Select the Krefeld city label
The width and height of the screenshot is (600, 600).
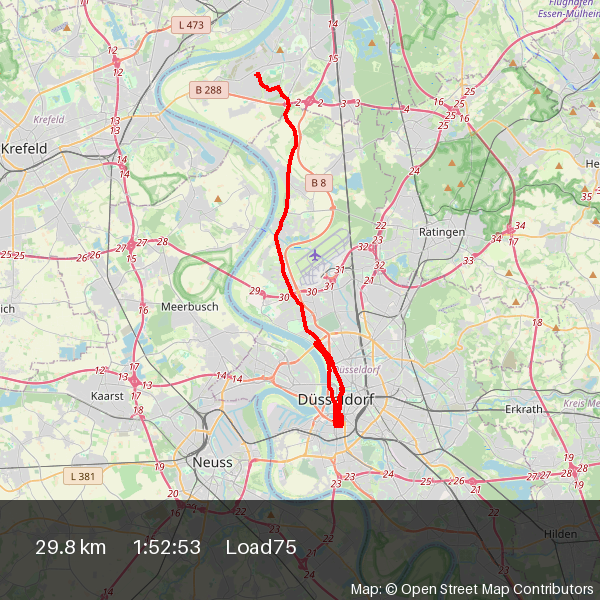pyautogui.click(x=24, y=148)
